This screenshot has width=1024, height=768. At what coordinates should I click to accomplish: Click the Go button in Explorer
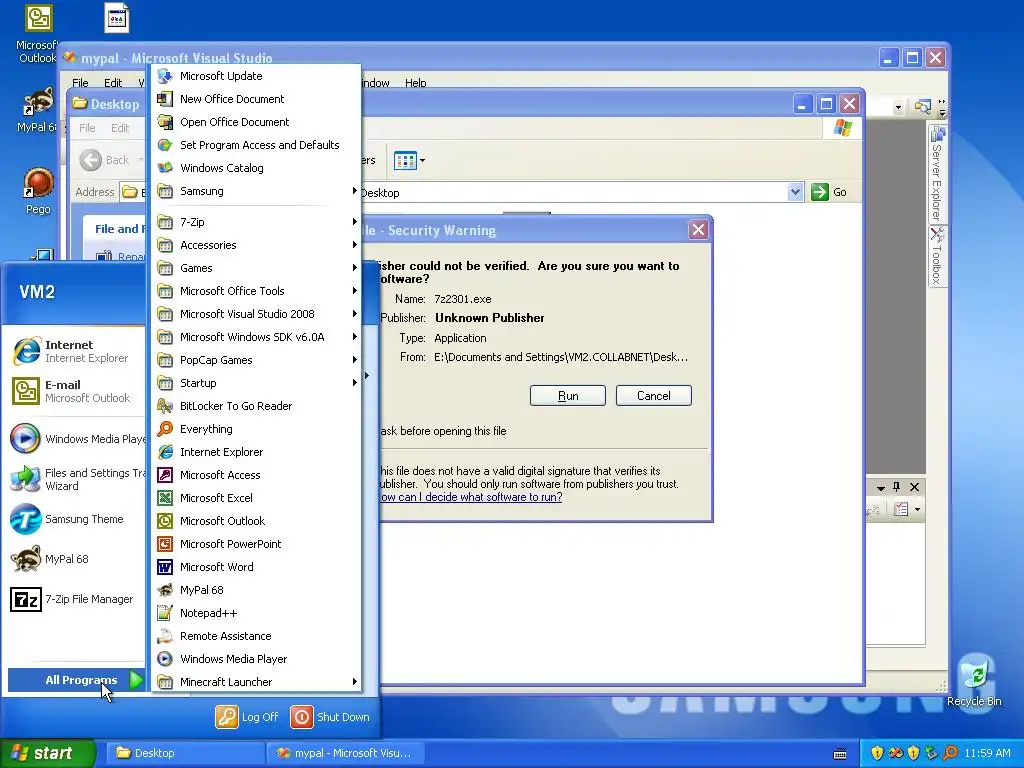[x=829, y=192]
